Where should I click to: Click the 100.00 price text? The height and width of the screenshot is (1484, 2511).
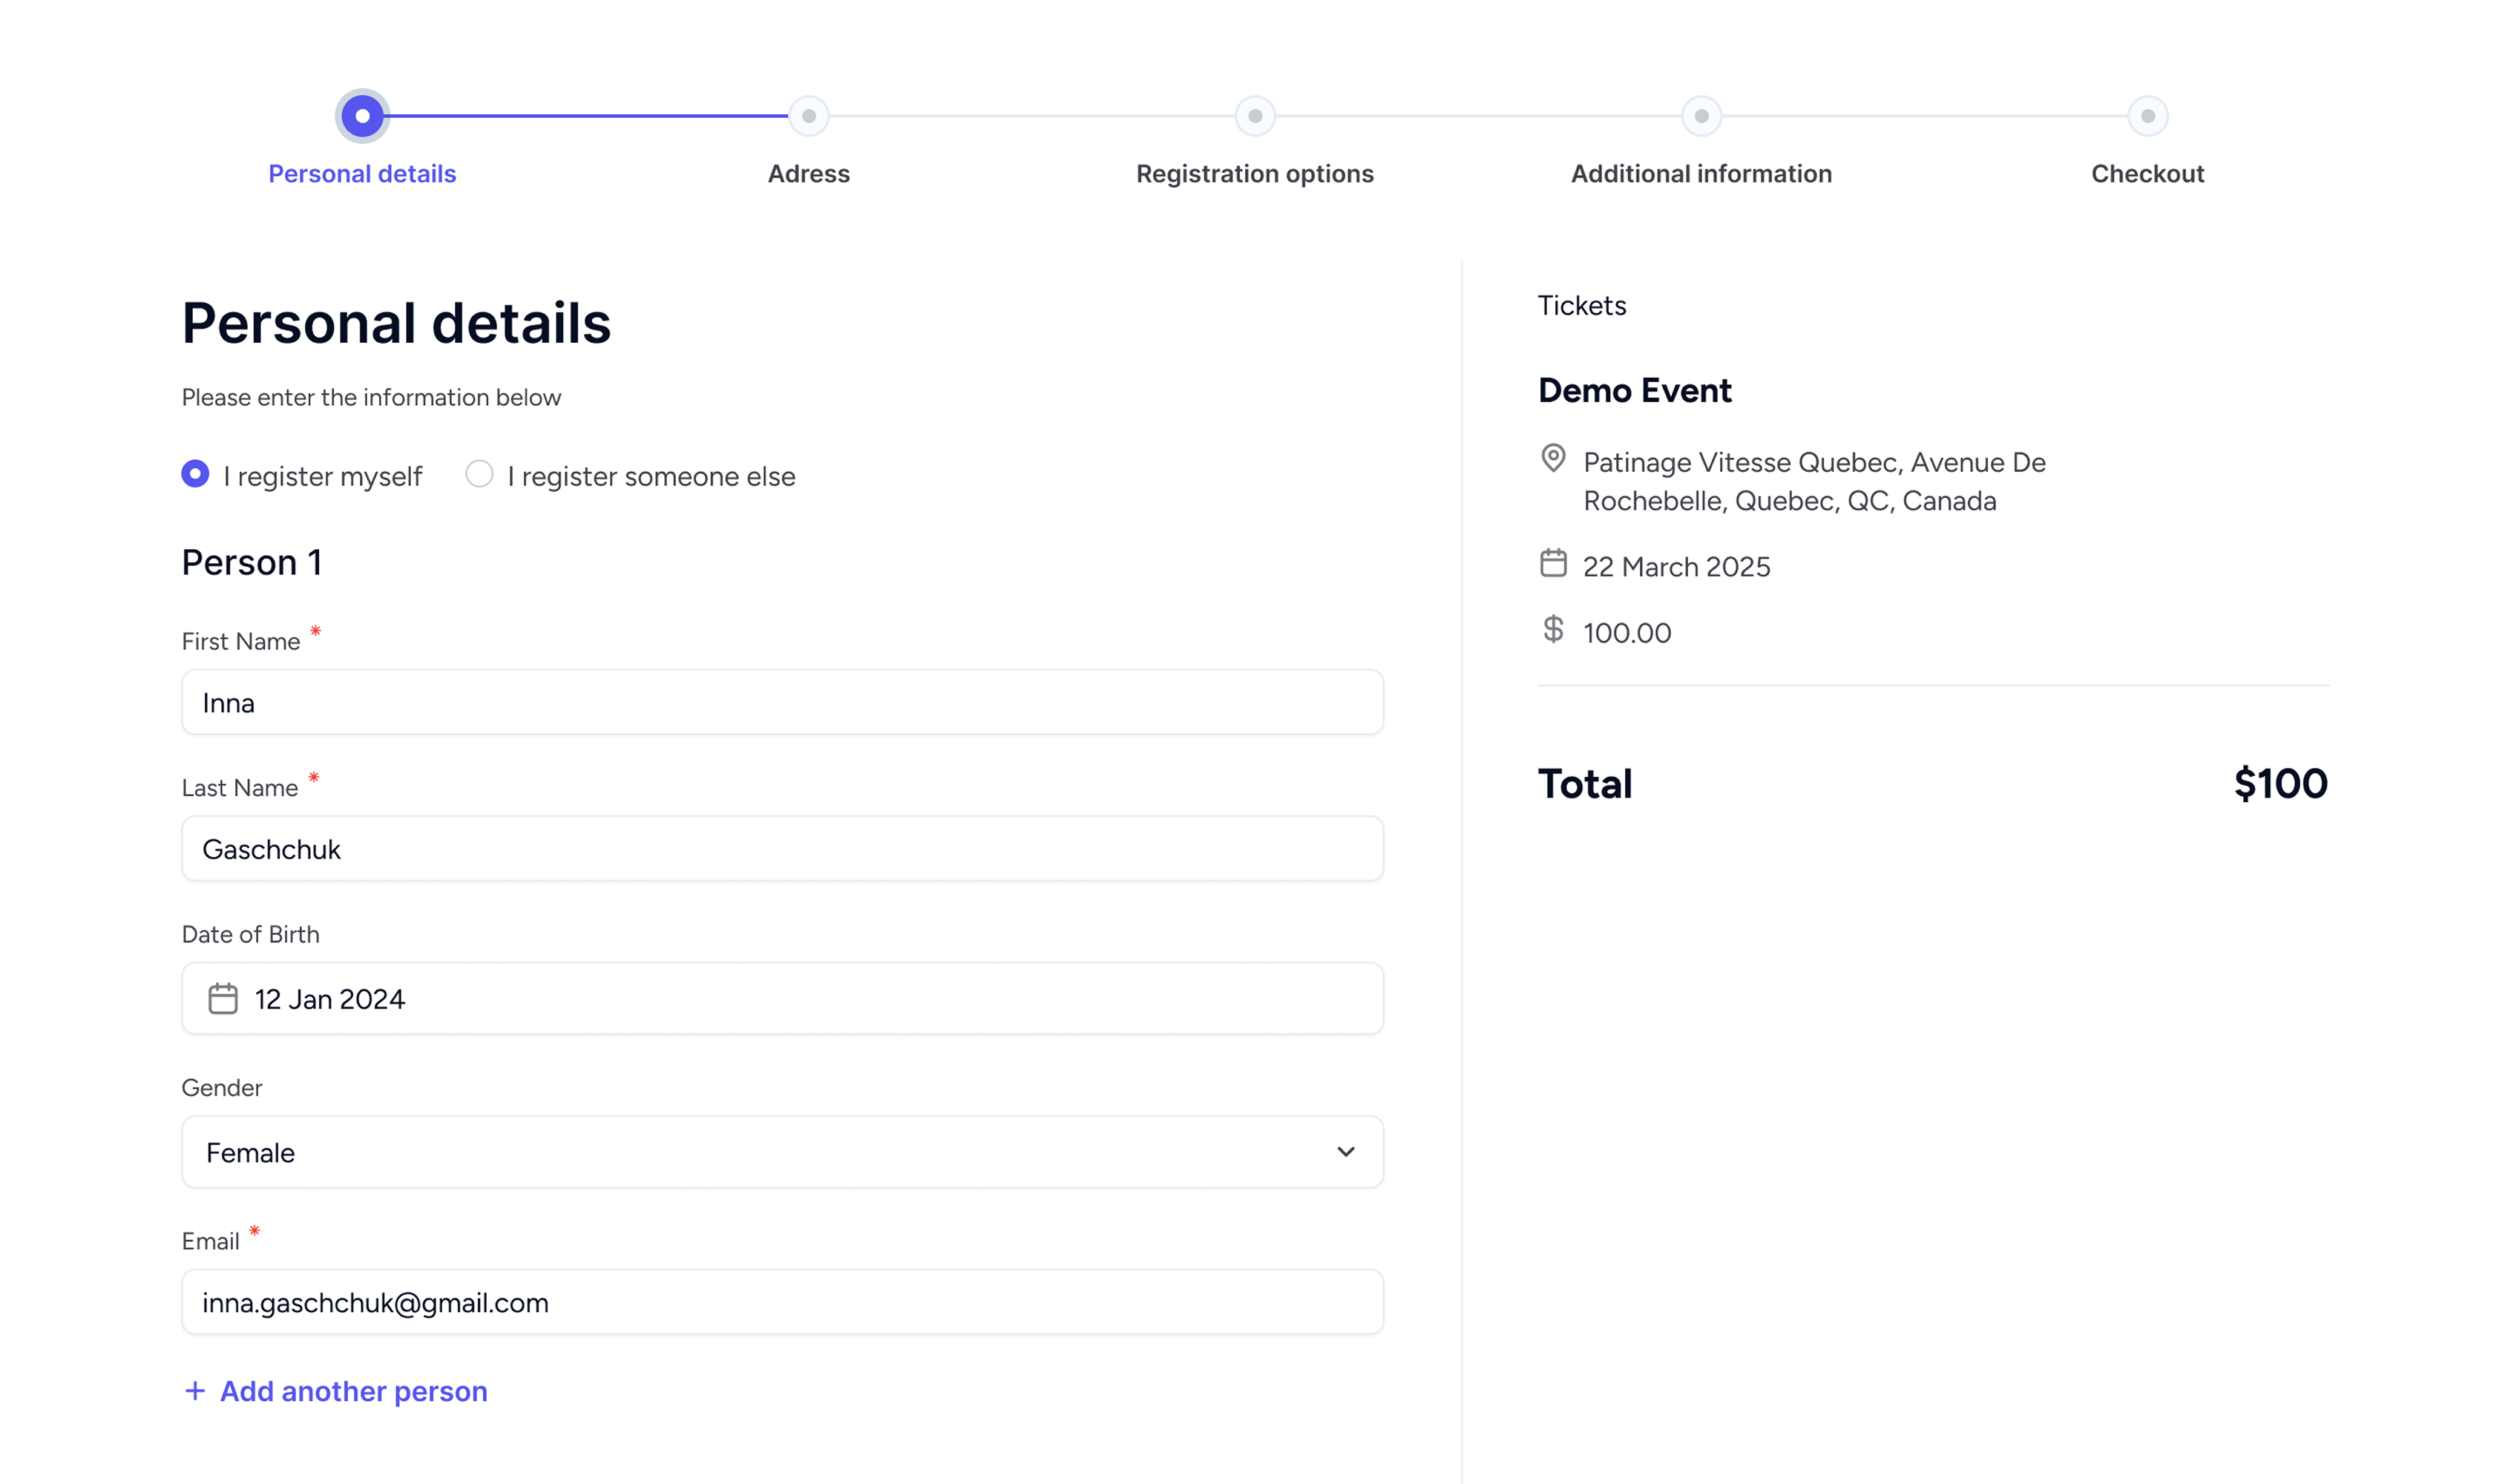click(1626, 633)
